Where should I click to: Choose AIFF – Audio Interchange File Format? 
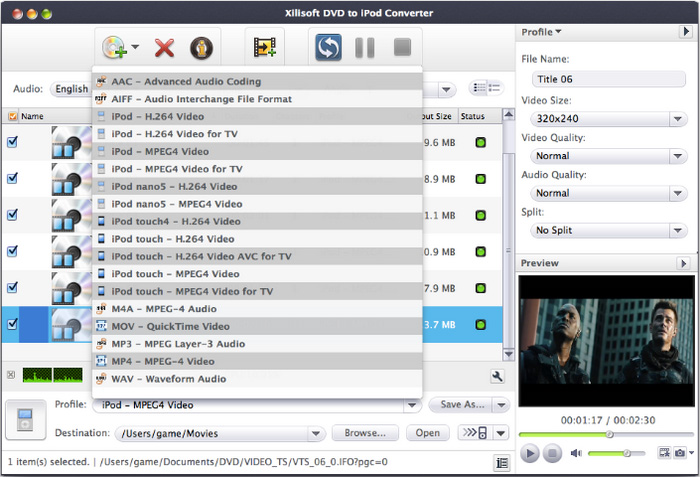pos(257,99)
